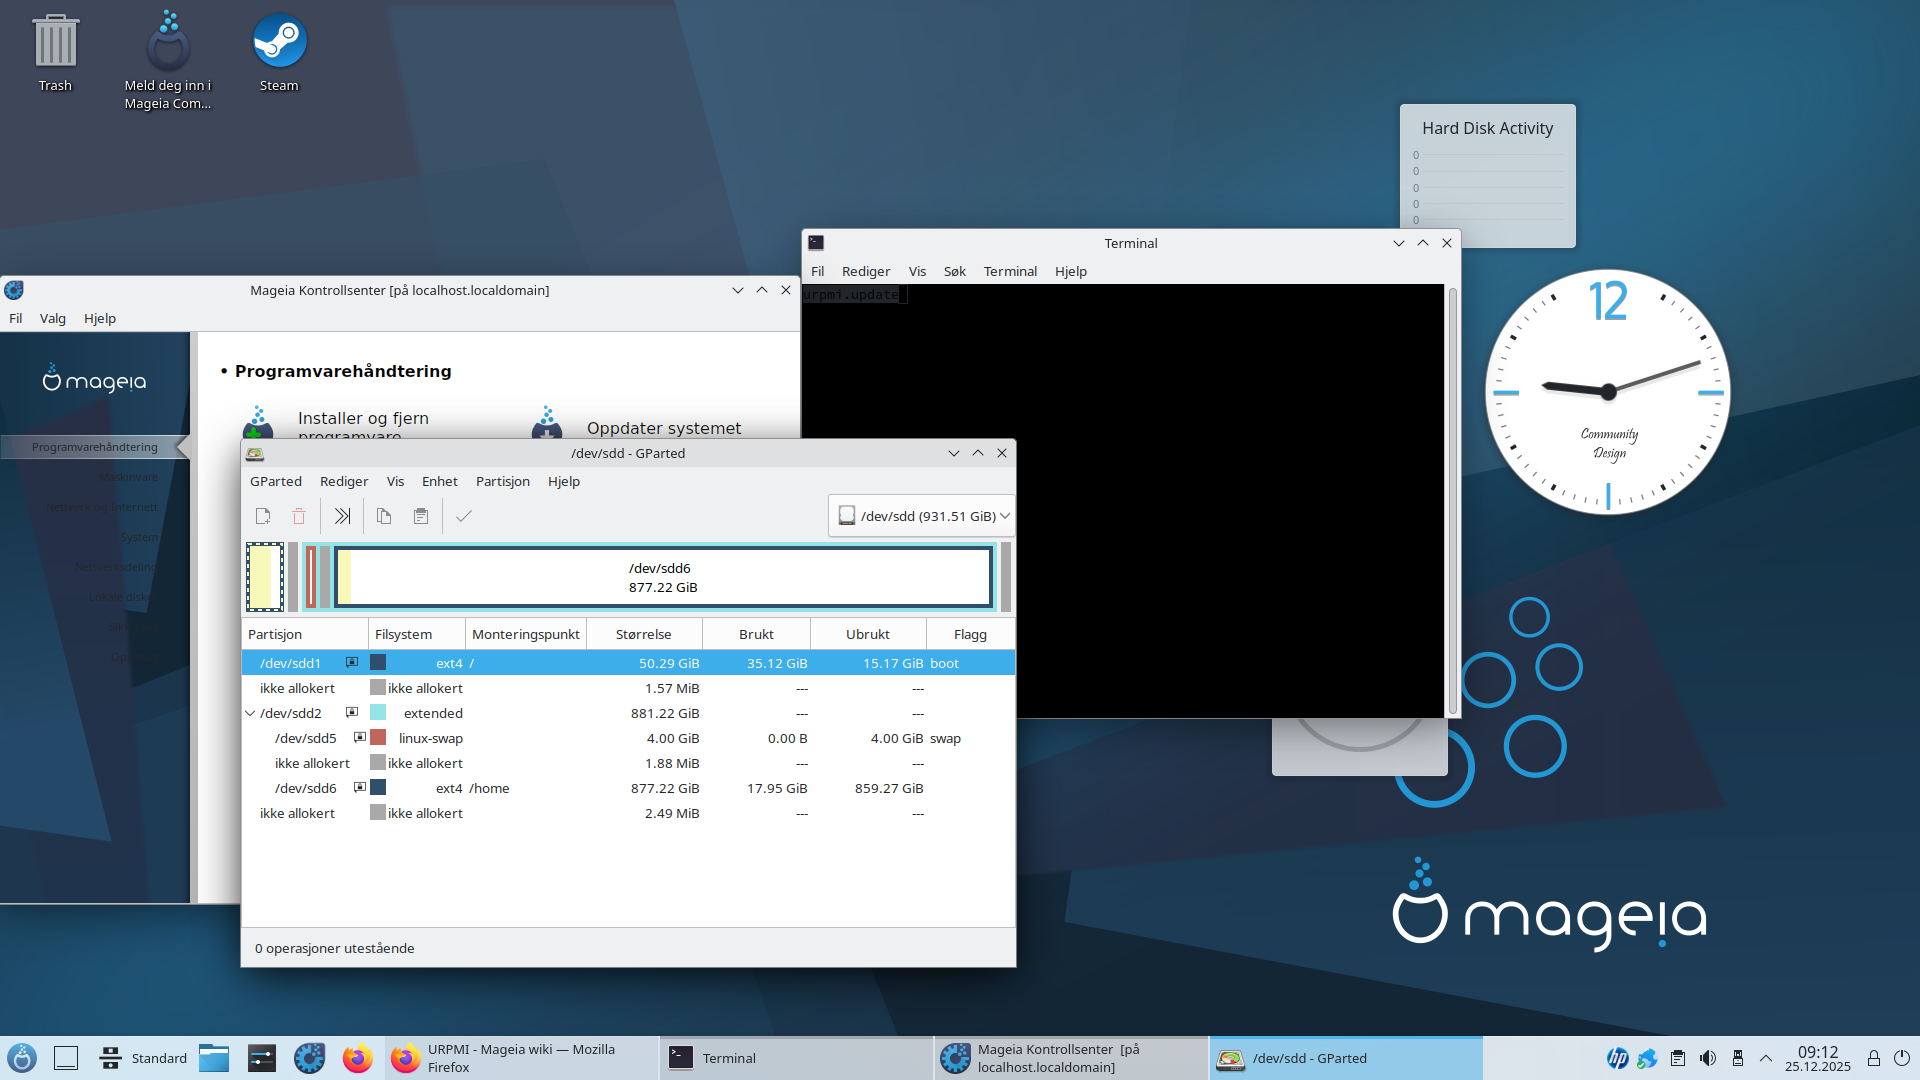Open the Søk menu in the Terminal
Image resolution: width=1920 pixels, height=1080 pixels.
click(x=954, y=270)
